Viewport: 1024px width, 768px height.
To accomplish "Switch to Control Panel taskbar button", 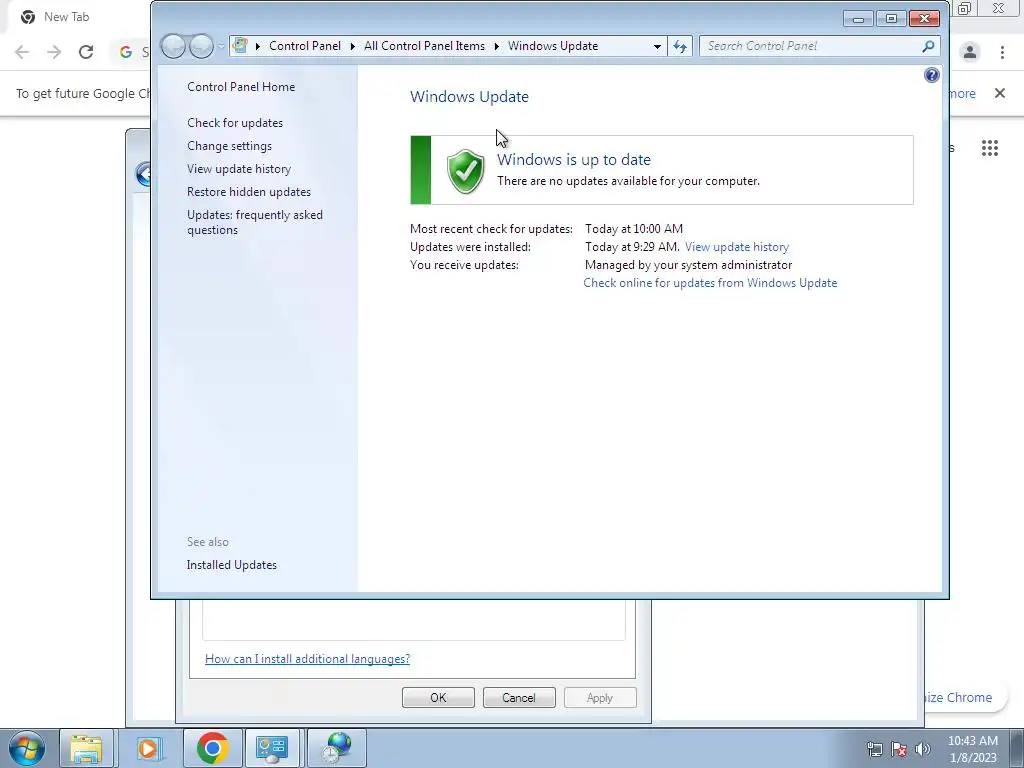I will (x=272, y=748).
